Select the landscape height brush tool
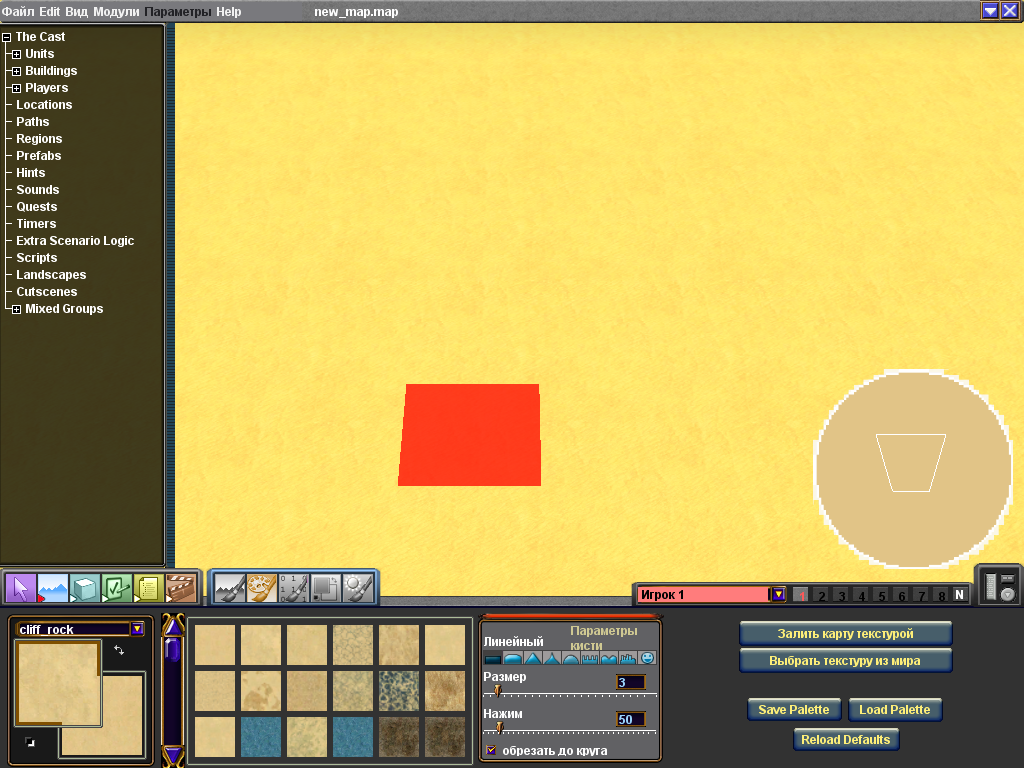The image size is (1024, 768). 230,588
